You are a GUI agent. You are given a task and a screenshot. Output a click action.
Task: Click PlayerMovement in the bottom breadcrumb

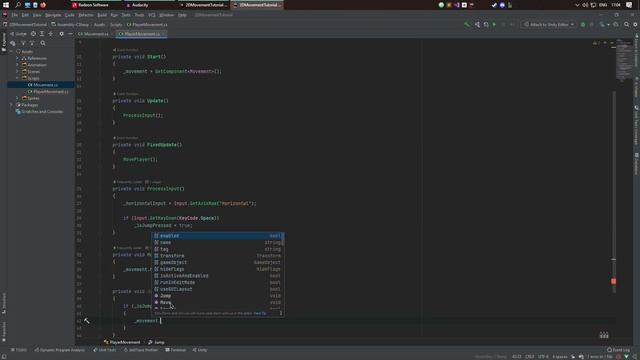point(122,342)
